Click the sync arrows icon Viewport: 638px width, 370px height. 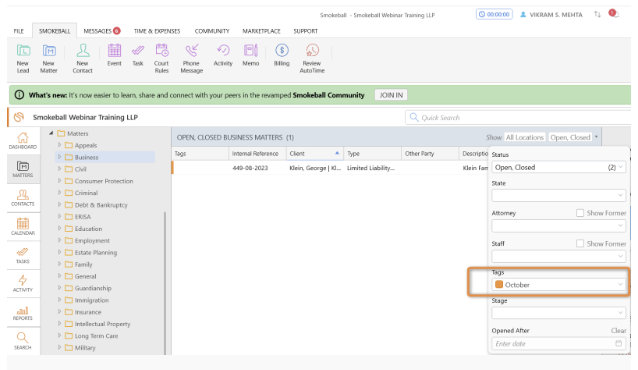pos(597,14)
